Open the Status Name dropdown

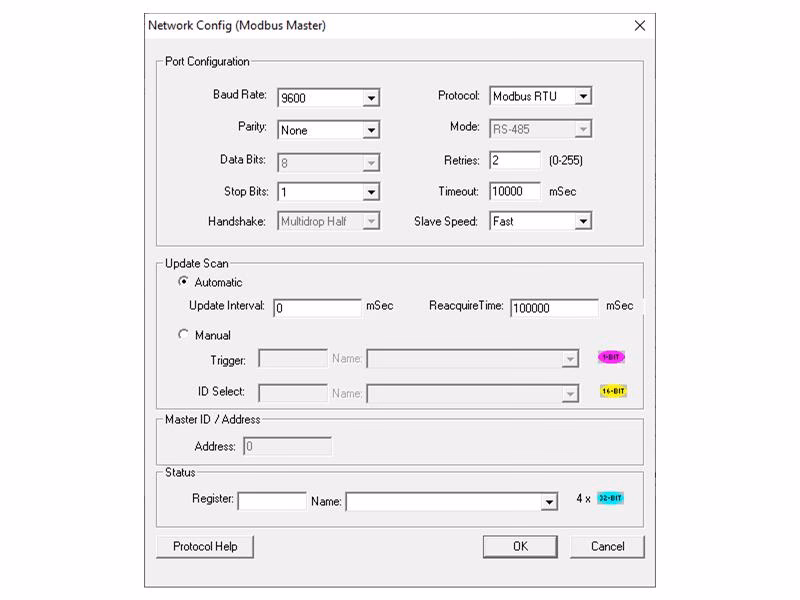(x=549, y=502)
